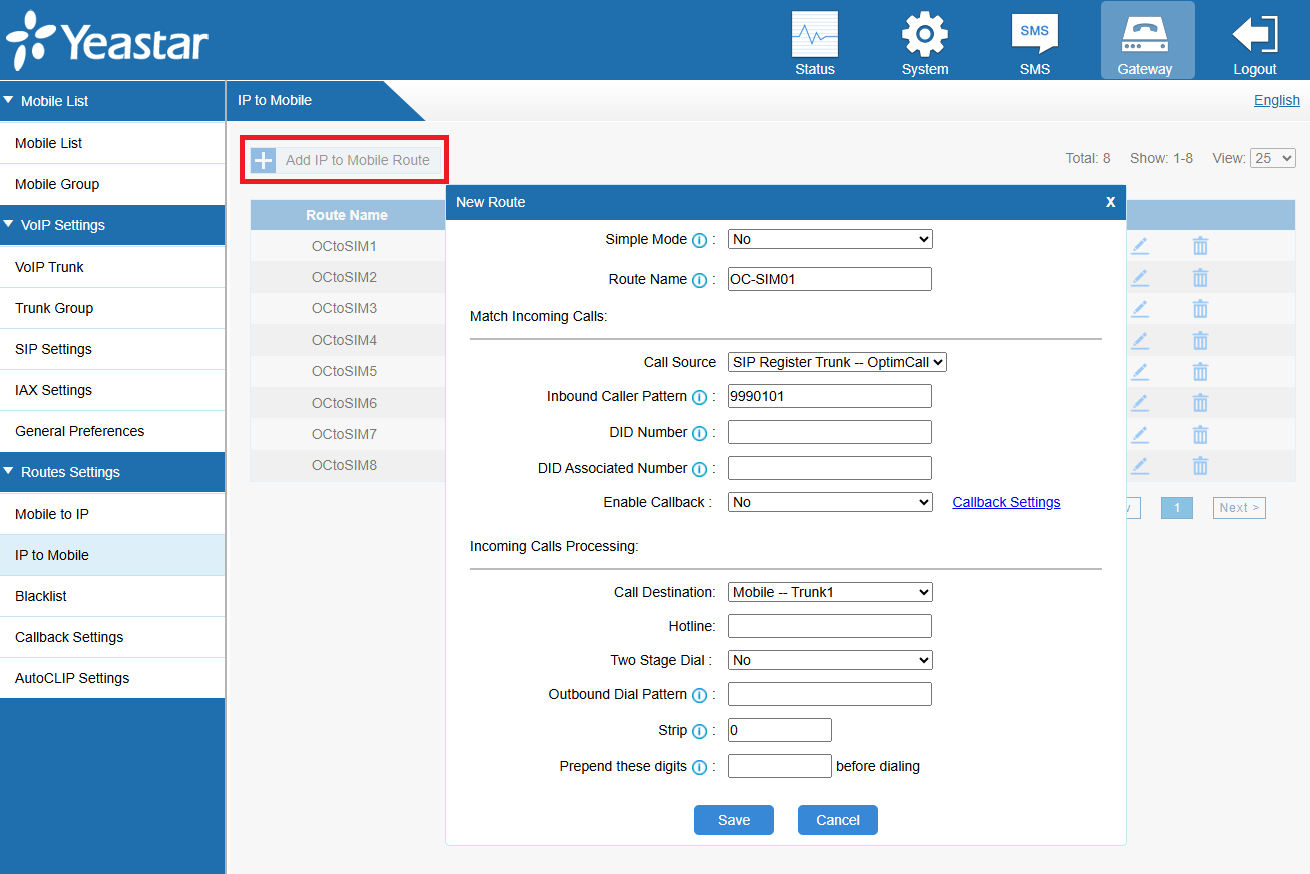Focus the Route Name input field
Image resolution: width=1310 pixels, height=874 pixels.
(830, 279)
